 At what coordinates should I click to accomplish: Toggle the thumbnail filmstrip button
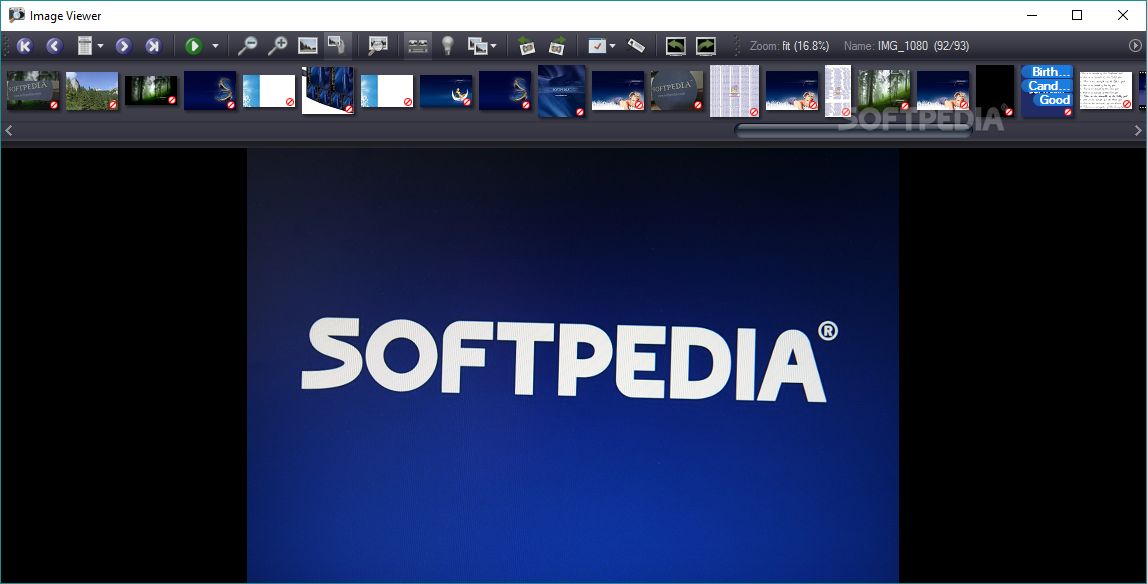click(418, 46)
